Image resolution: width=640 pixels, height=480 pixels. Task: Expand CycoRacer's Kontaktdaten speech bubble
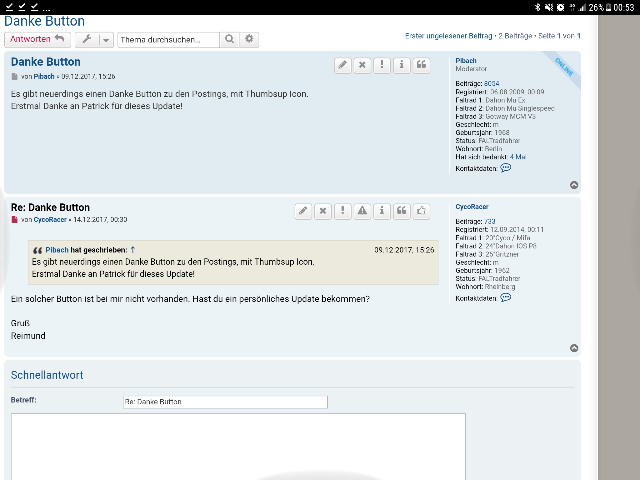(505, 298)
